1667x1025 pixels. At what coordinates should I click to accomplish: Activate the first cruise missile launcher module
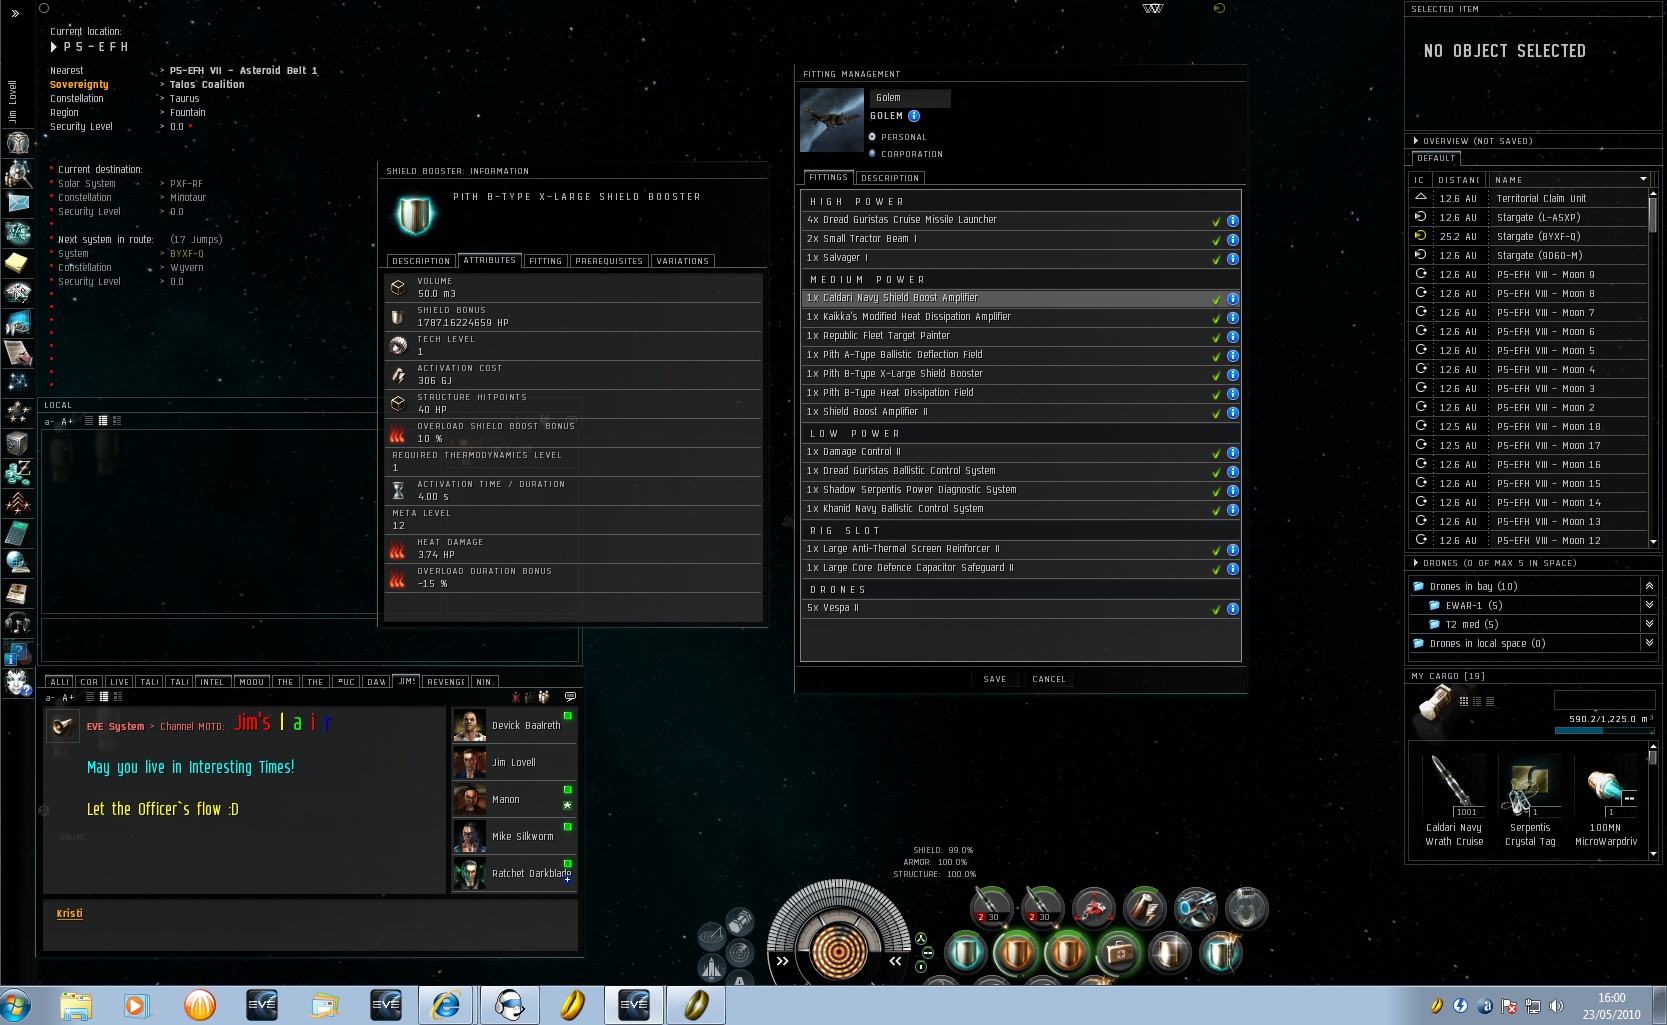click(x=992, y=907)
